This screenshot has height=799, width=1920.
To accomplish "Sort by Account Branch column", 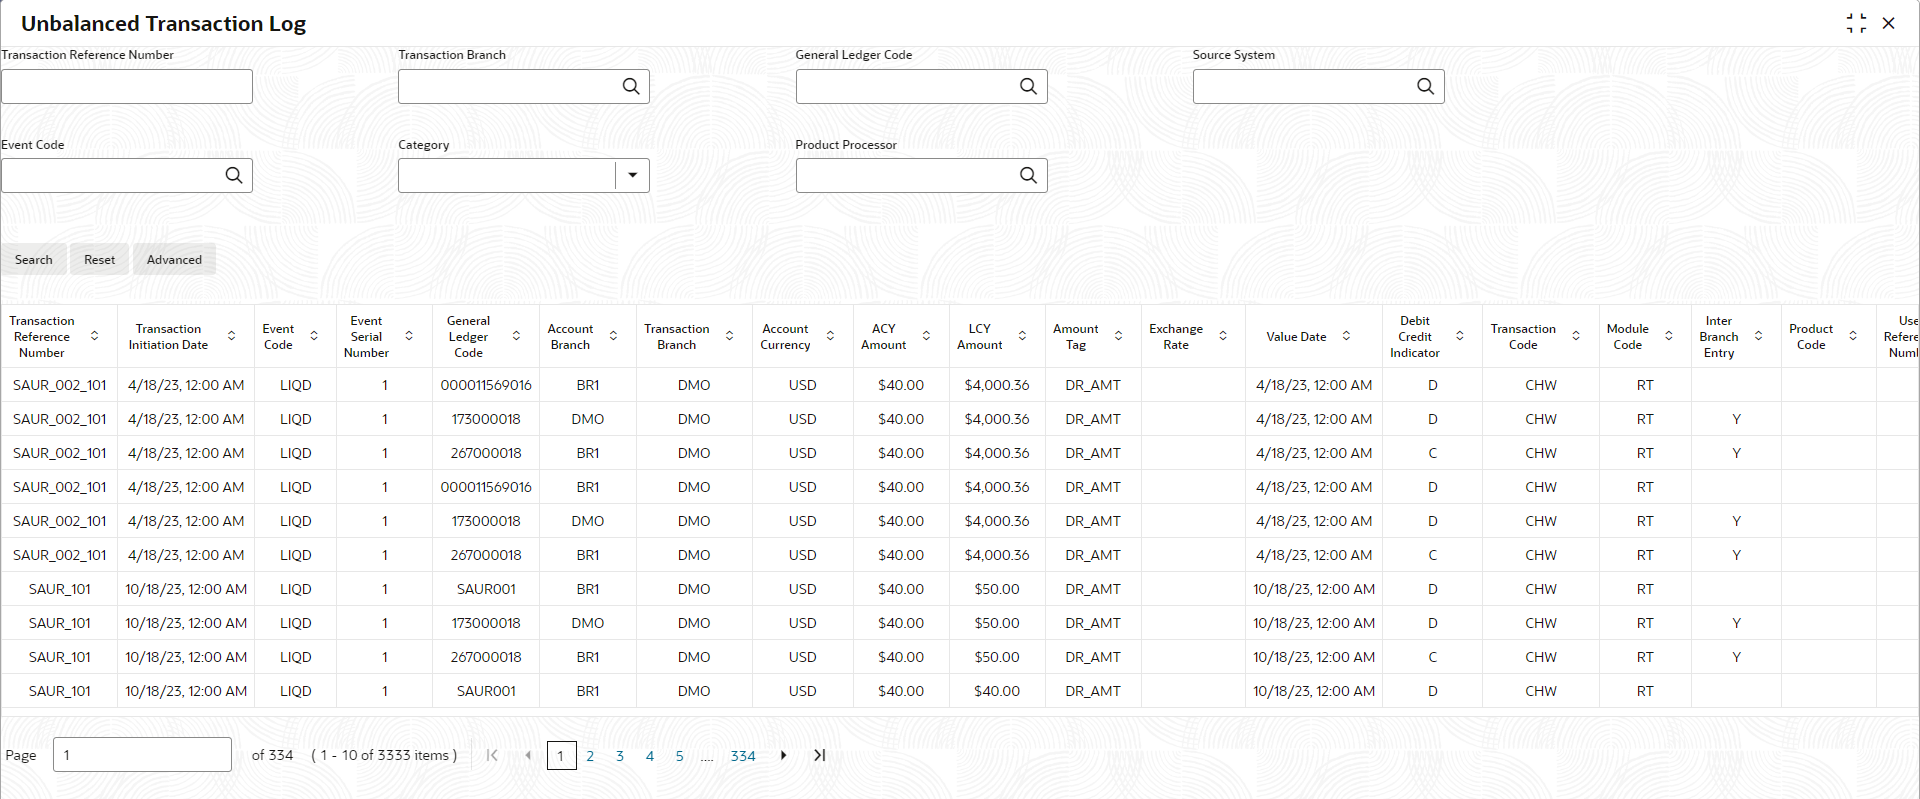I will point(613,336).
